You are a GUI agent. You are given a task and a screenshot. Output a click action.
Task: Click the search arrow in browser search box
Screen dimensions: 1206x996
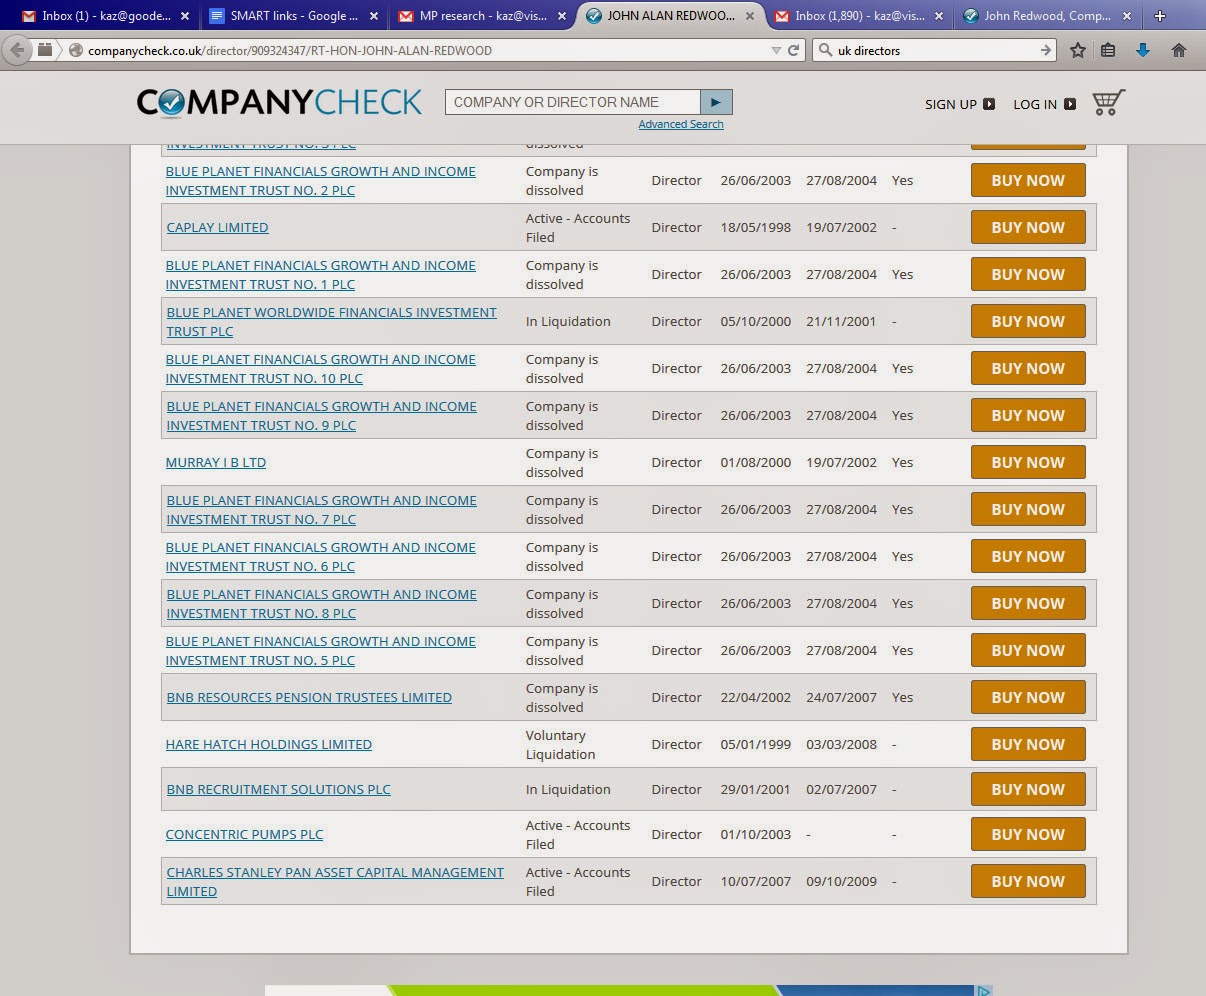(1046, 50)
